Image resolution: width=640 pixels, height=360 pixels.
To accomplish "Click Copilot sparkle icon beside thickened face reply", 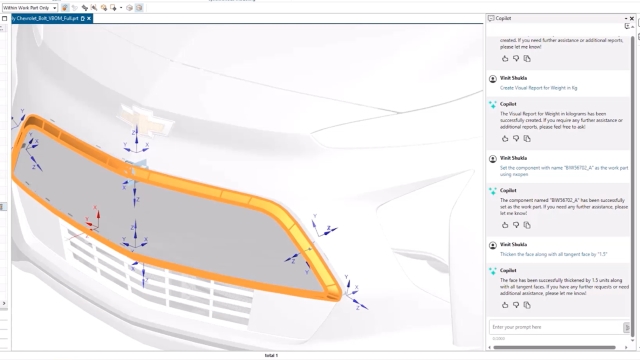I will pyautogui.click(x=493, y=271).
